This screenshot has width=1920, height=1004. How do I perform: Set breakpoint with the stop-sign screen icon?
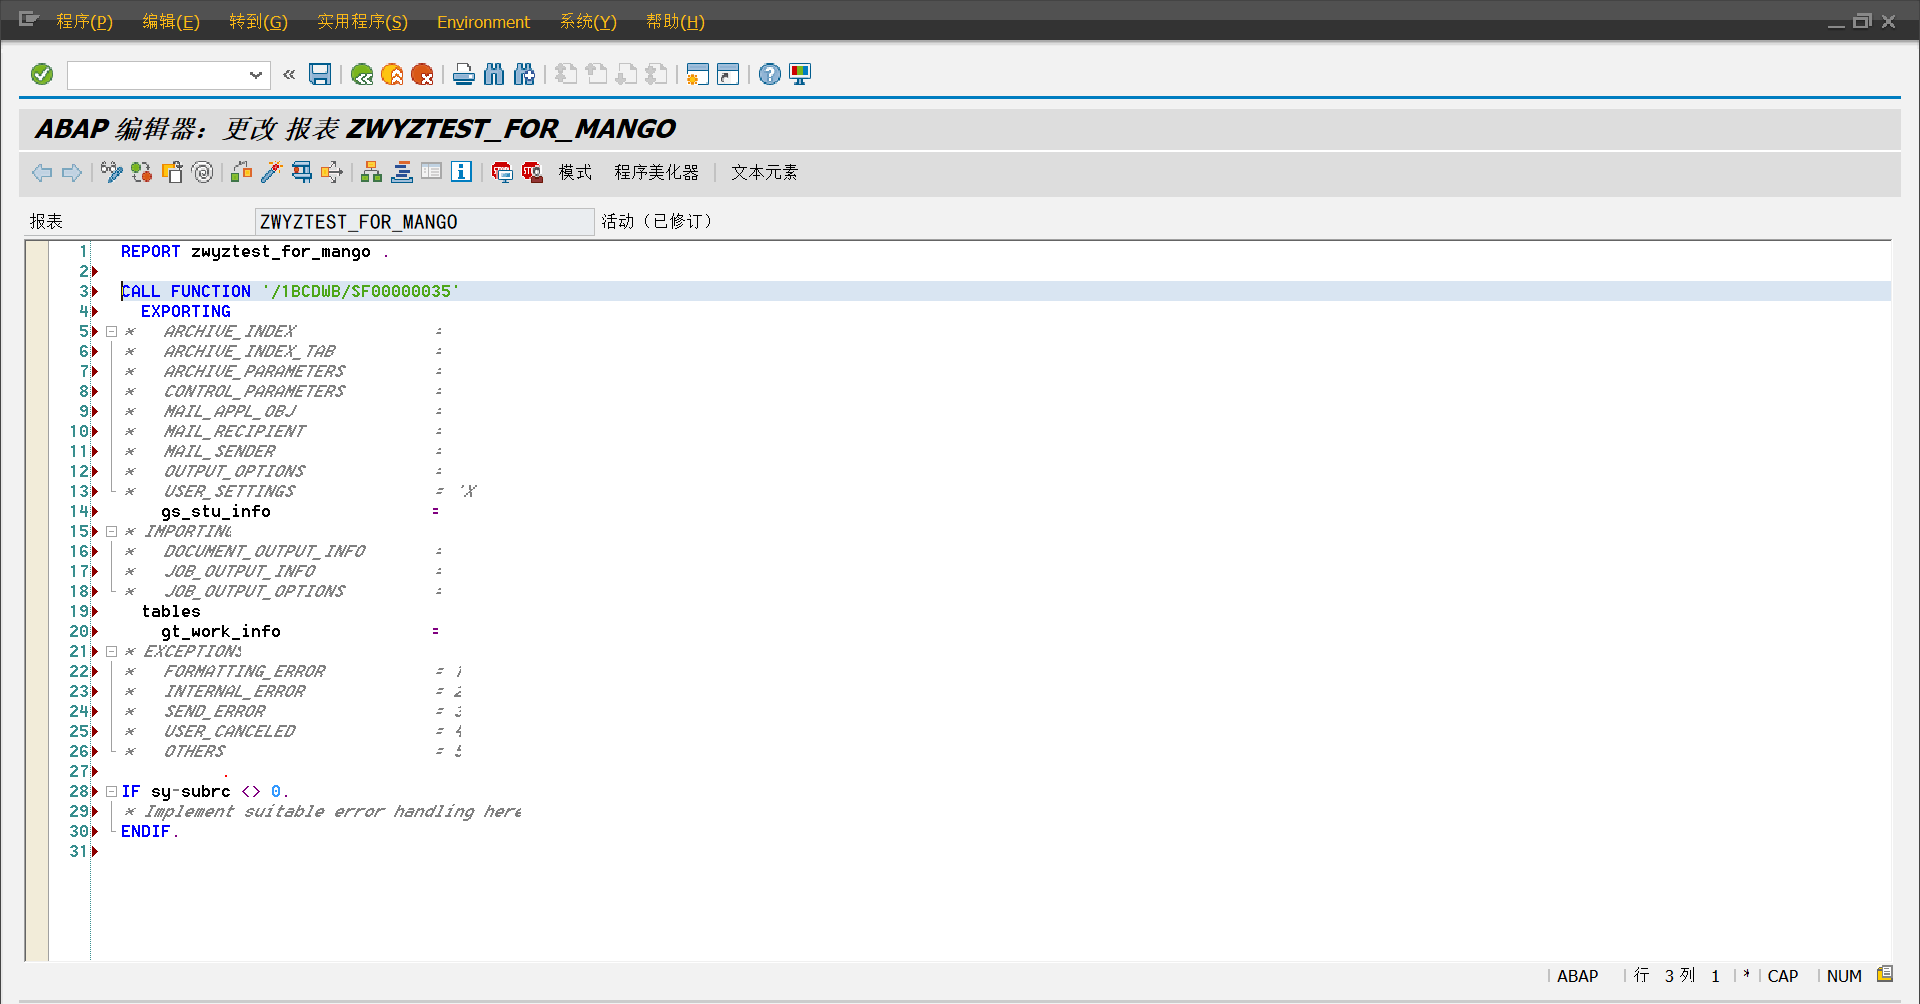click(502, 173)
